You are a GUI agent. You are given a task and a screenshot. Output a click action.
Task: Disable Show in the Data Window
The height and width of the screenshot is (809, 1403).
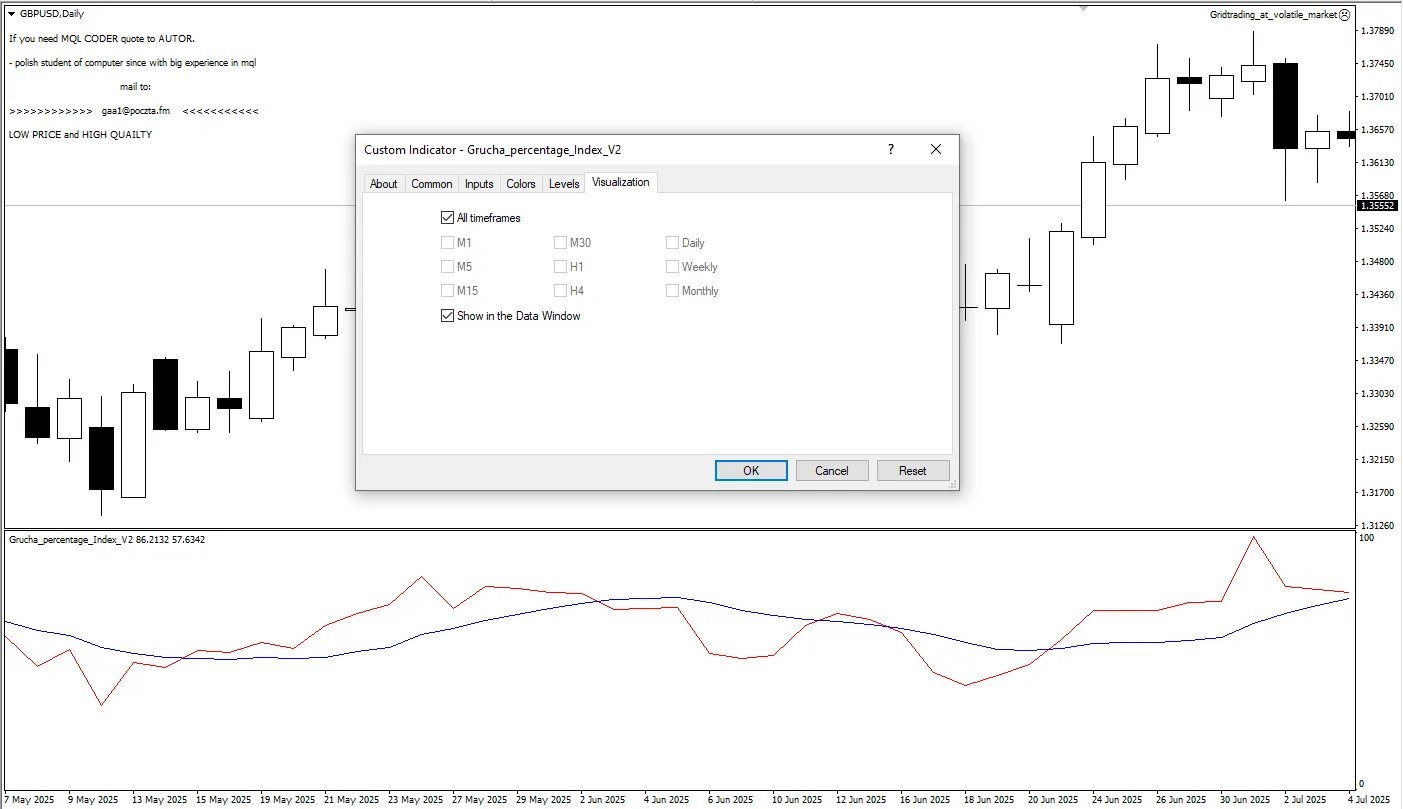(x=447, y=316)
